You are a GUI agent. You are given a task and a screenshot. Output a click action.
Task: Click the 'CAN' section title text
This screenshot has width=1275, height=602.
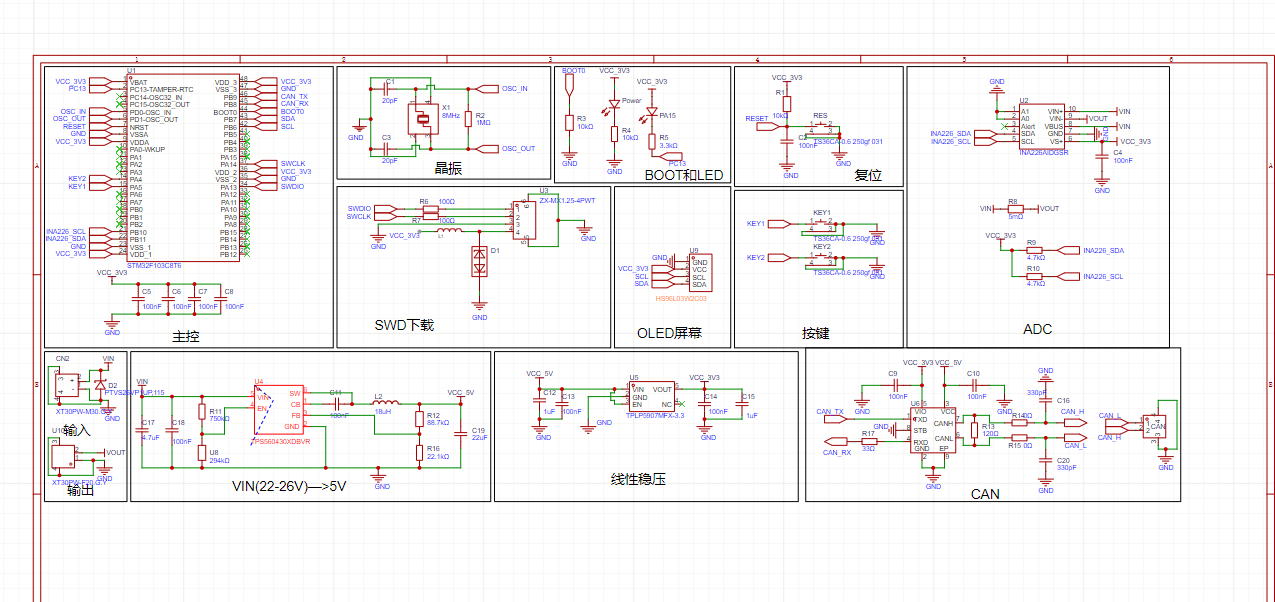click(x=985, y=494)
